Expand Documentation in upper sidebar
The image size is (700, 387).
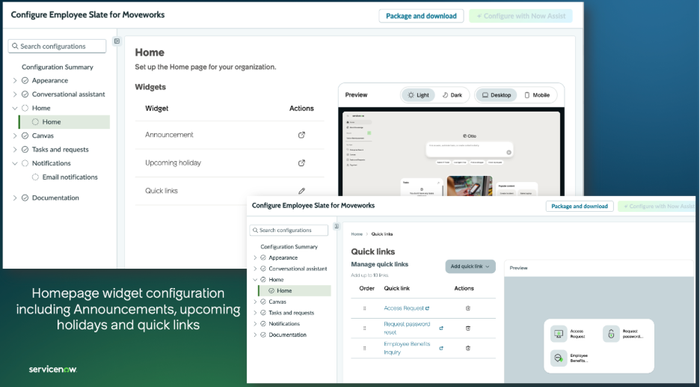coord(15,198)
